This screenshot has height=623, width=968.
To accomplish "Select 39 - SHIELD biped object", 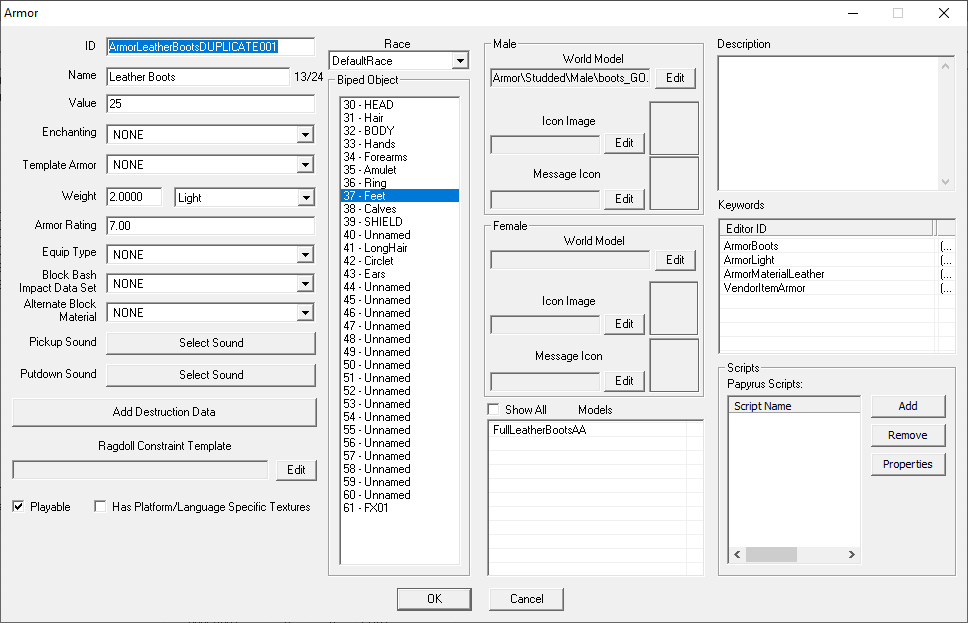I will click(399, 222).
